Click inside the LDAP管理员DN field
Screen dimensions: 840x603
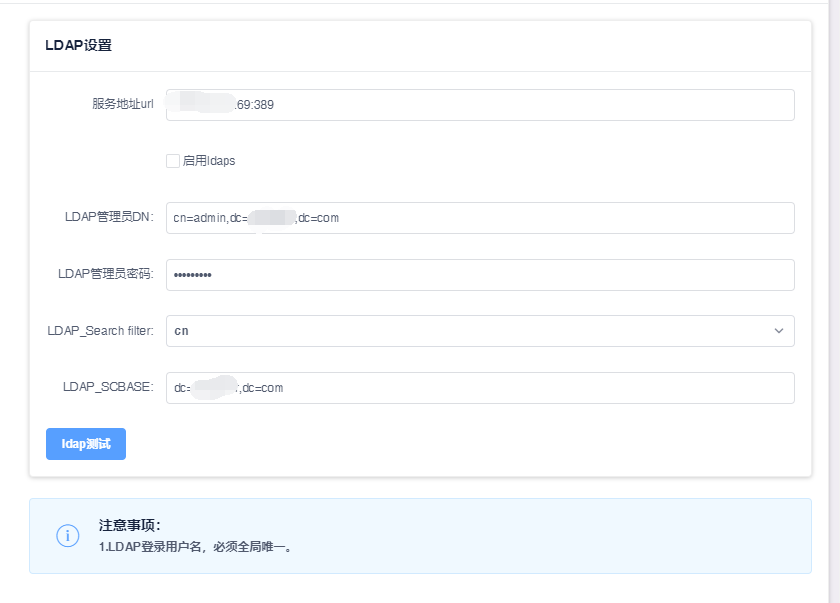[480, 218]
